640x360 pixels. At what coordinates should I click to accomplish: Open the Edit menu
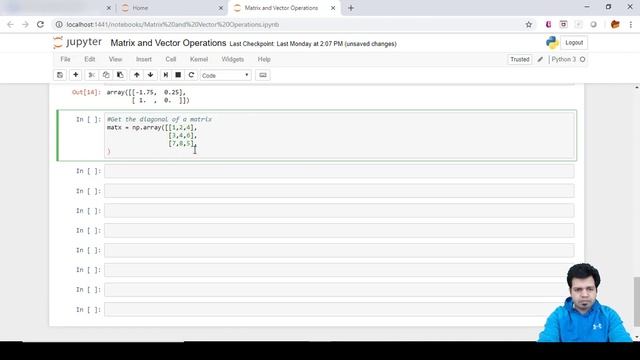(90, 60)
